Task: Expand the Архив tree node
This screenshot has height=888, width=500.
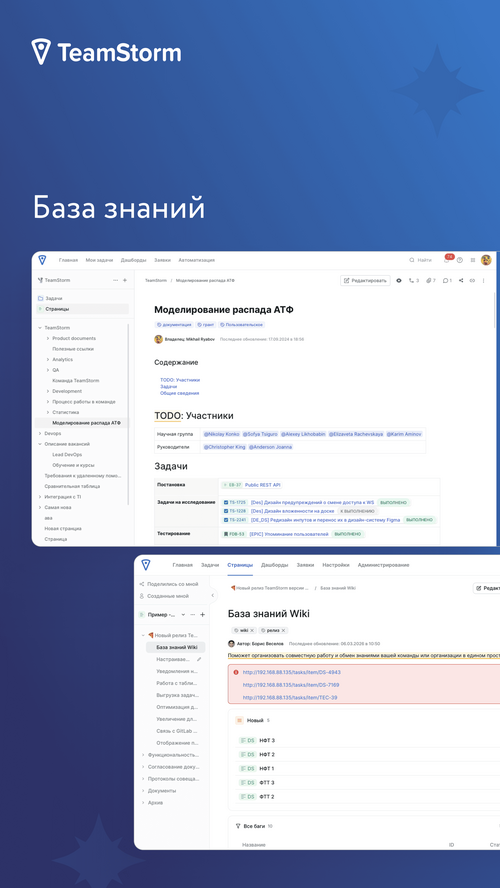Action: (143, 802)
